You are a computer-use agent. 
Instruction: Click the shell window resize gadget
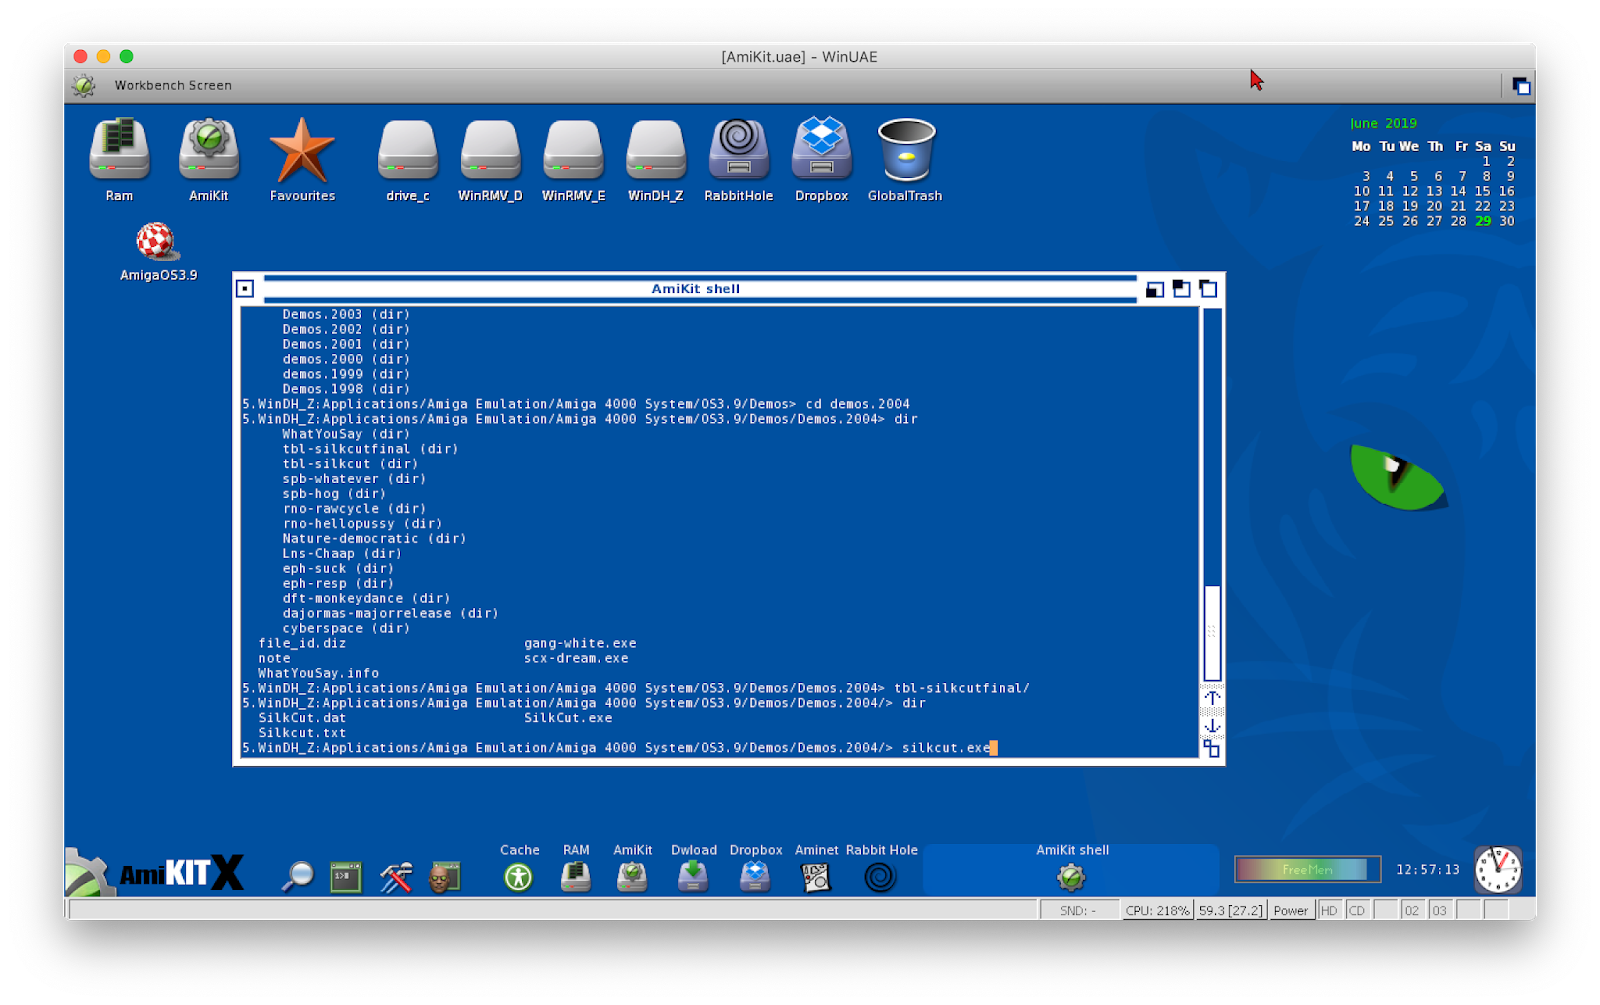[1212, 748]
